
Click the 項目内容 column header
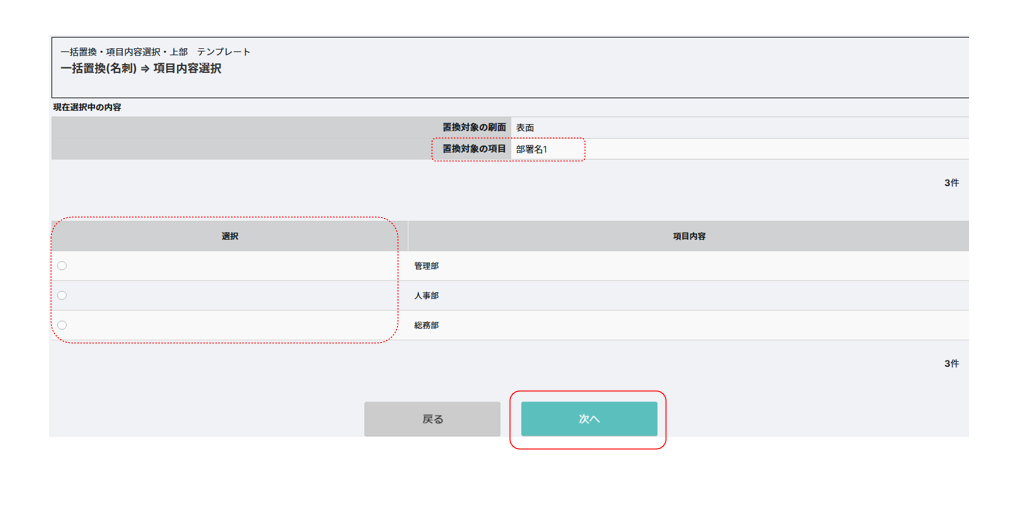[688, 236]
